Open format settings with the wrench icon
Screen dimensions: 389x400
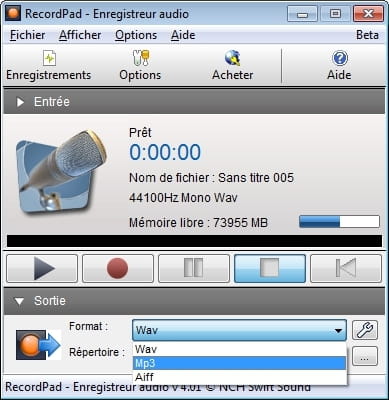tap(365, 330)
